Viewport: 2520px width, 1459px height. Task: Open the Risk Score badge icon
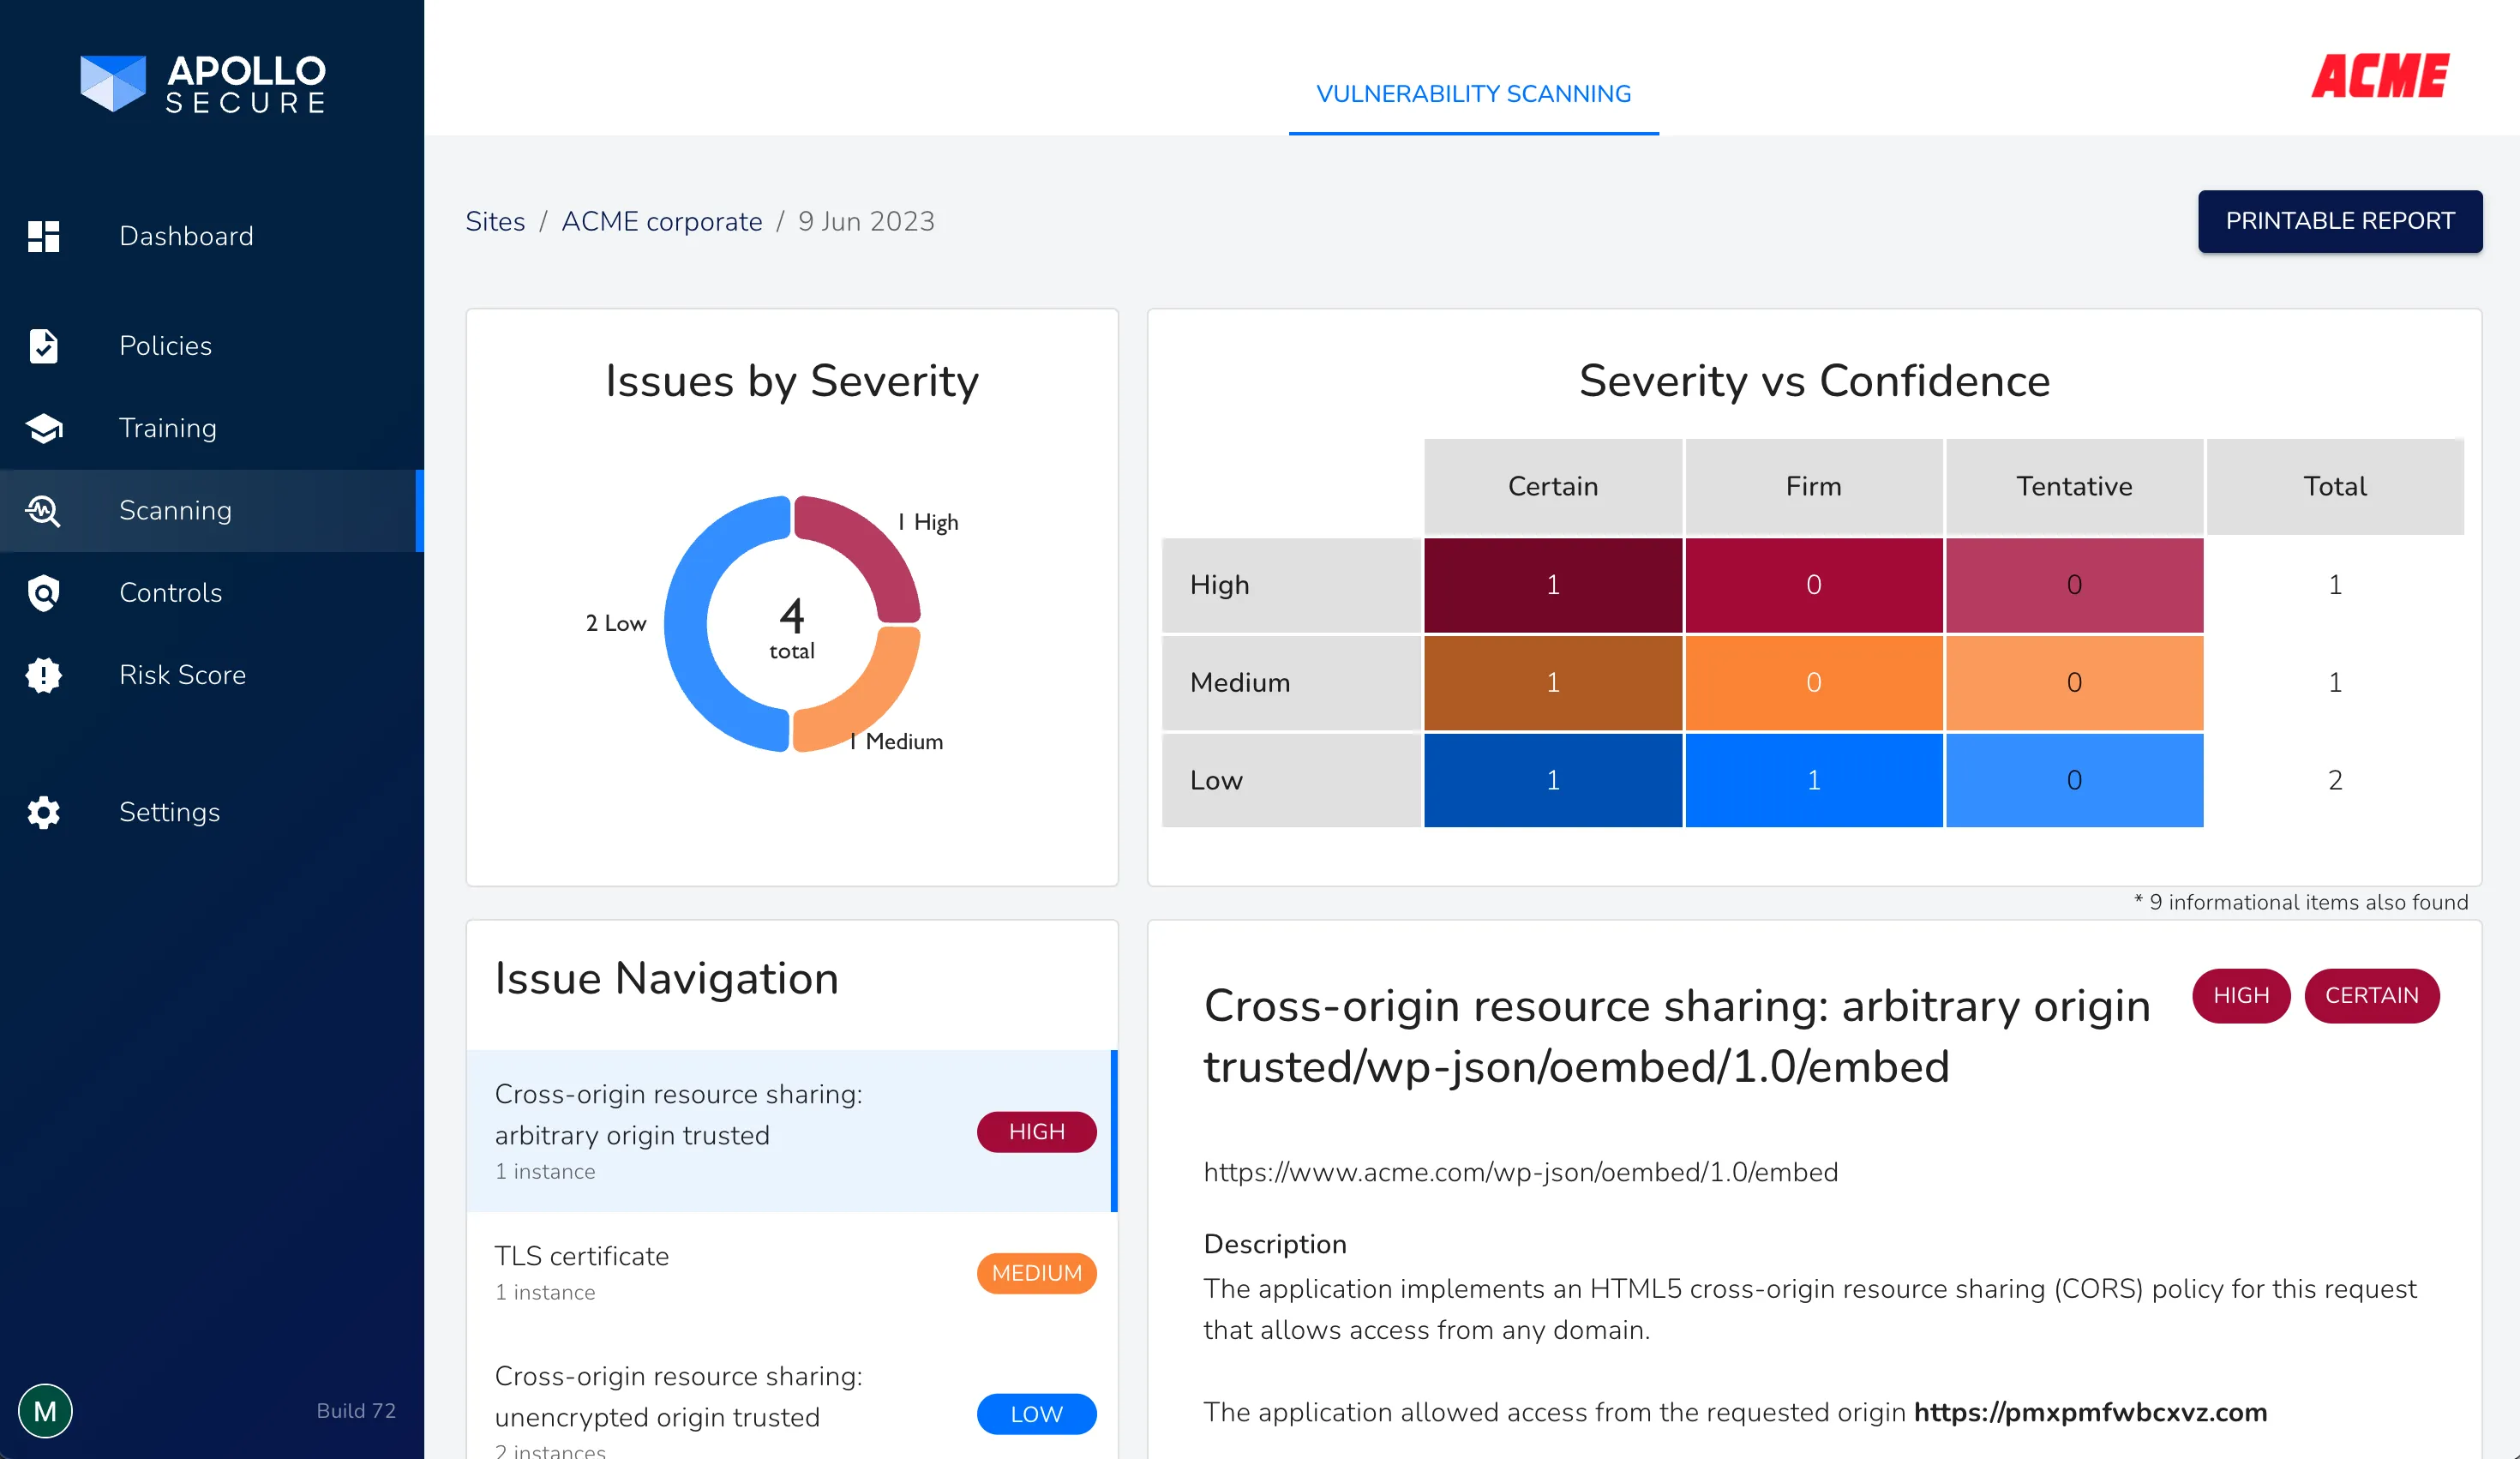[x=44, y=675]
